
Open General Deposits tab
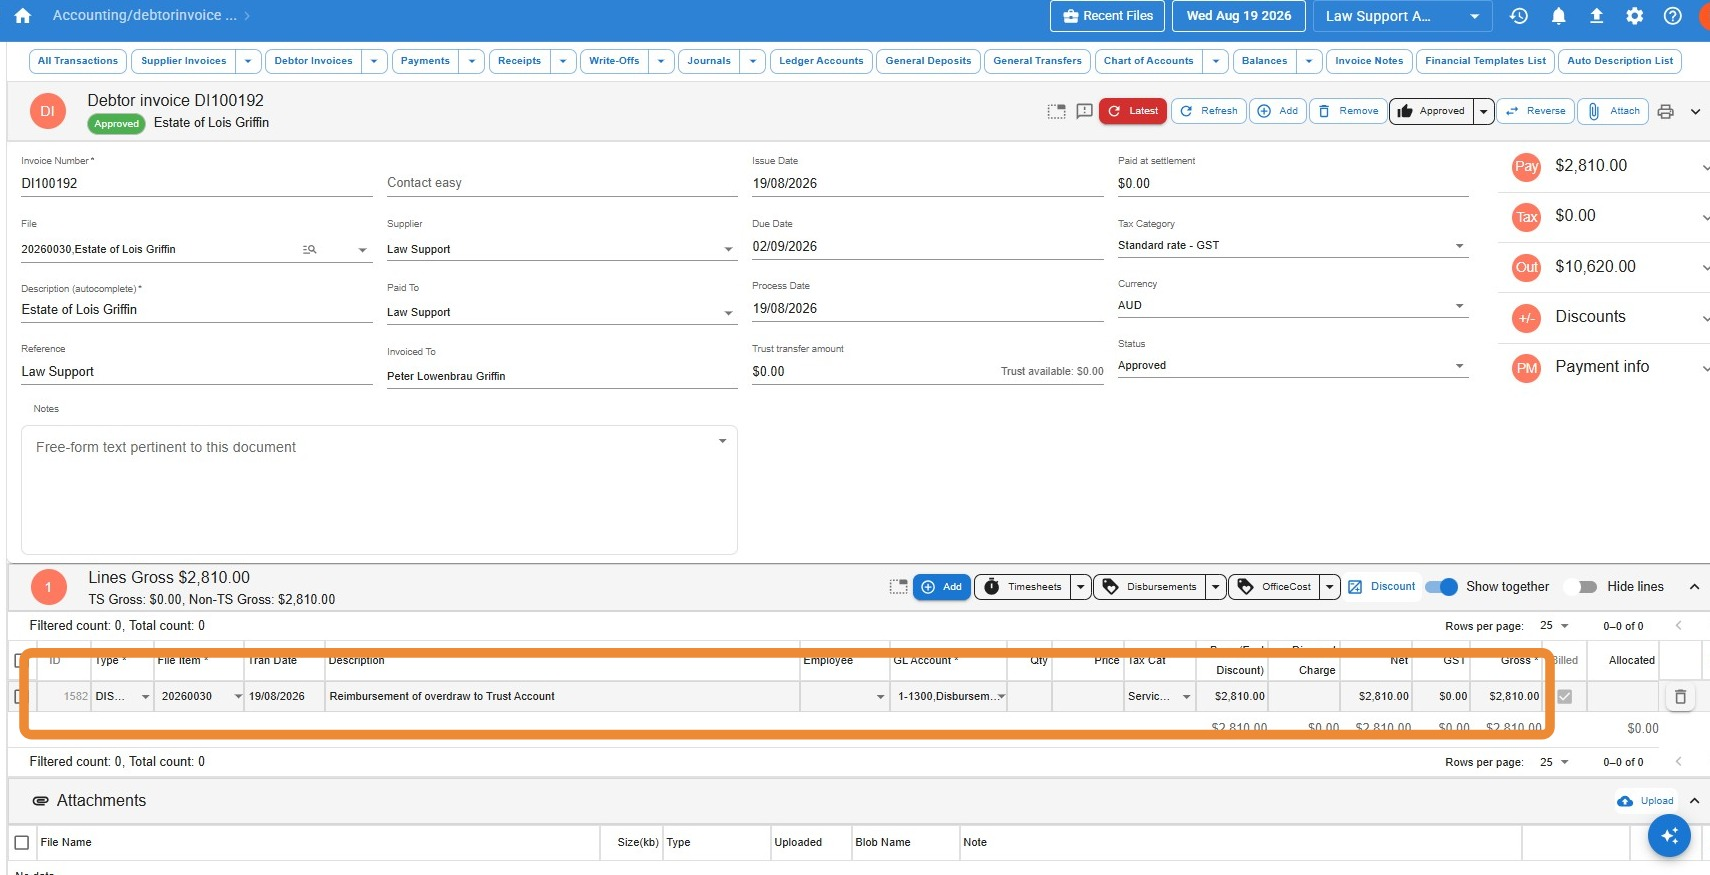click(928, 61)
